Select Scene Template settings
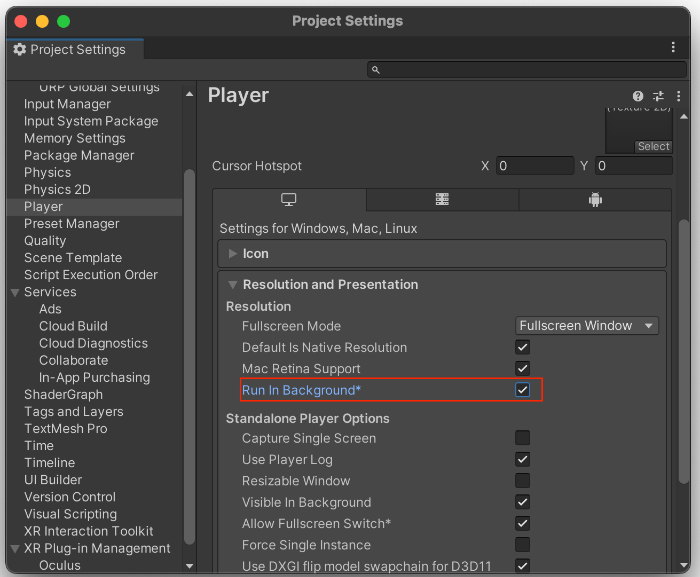700x577 pixels. pyautogui.click(x=73, y=258)
